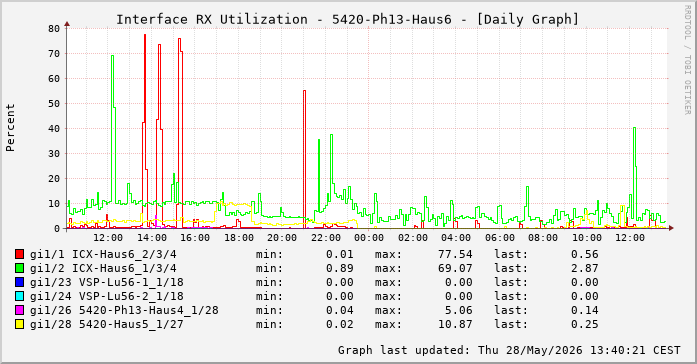
Task: Click the legend label 'gi1/26 5420-Ph13-Haus4_1/28'
Action: [x=124, y=310]
